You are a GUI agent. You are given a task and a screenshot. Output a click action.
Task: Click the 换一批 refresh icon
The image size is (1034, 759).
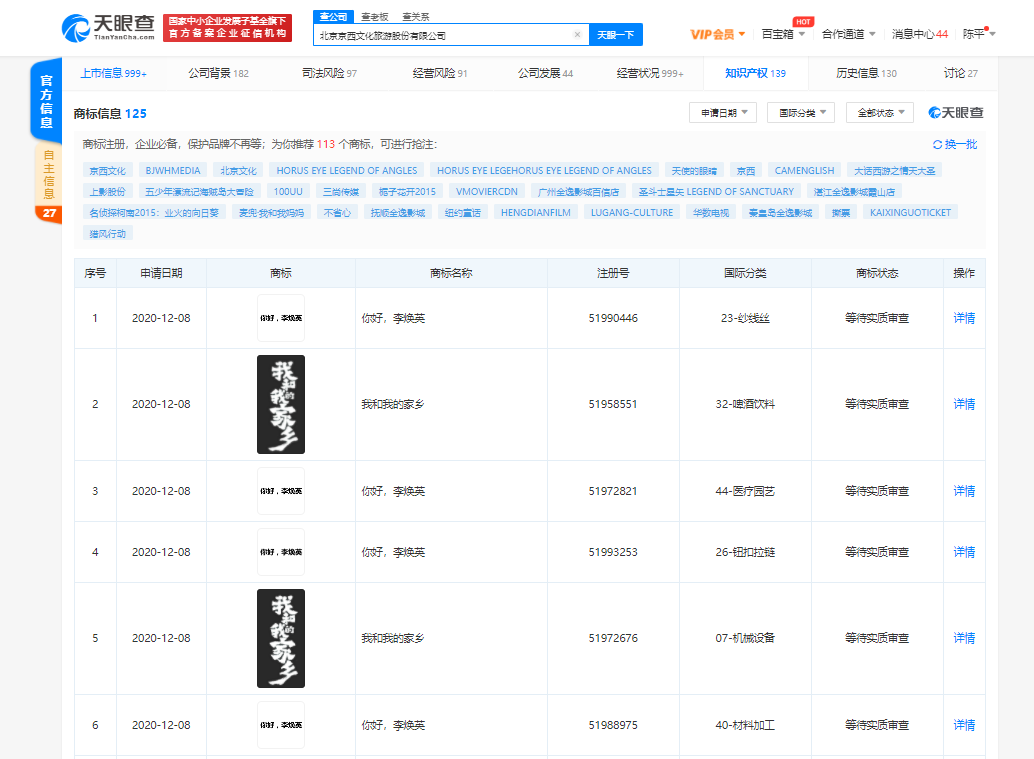coord(937,145)
